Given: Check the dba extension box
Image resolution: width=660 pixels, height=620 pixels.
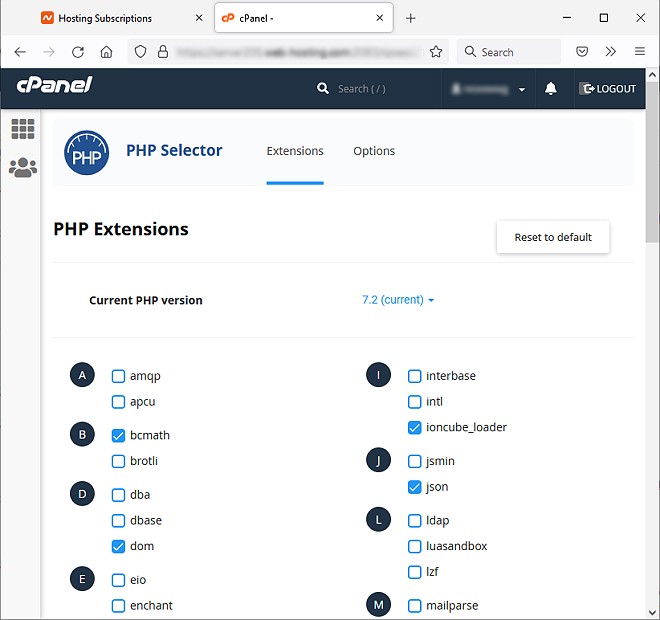Looking at the screenshot, I should [118, 495].
